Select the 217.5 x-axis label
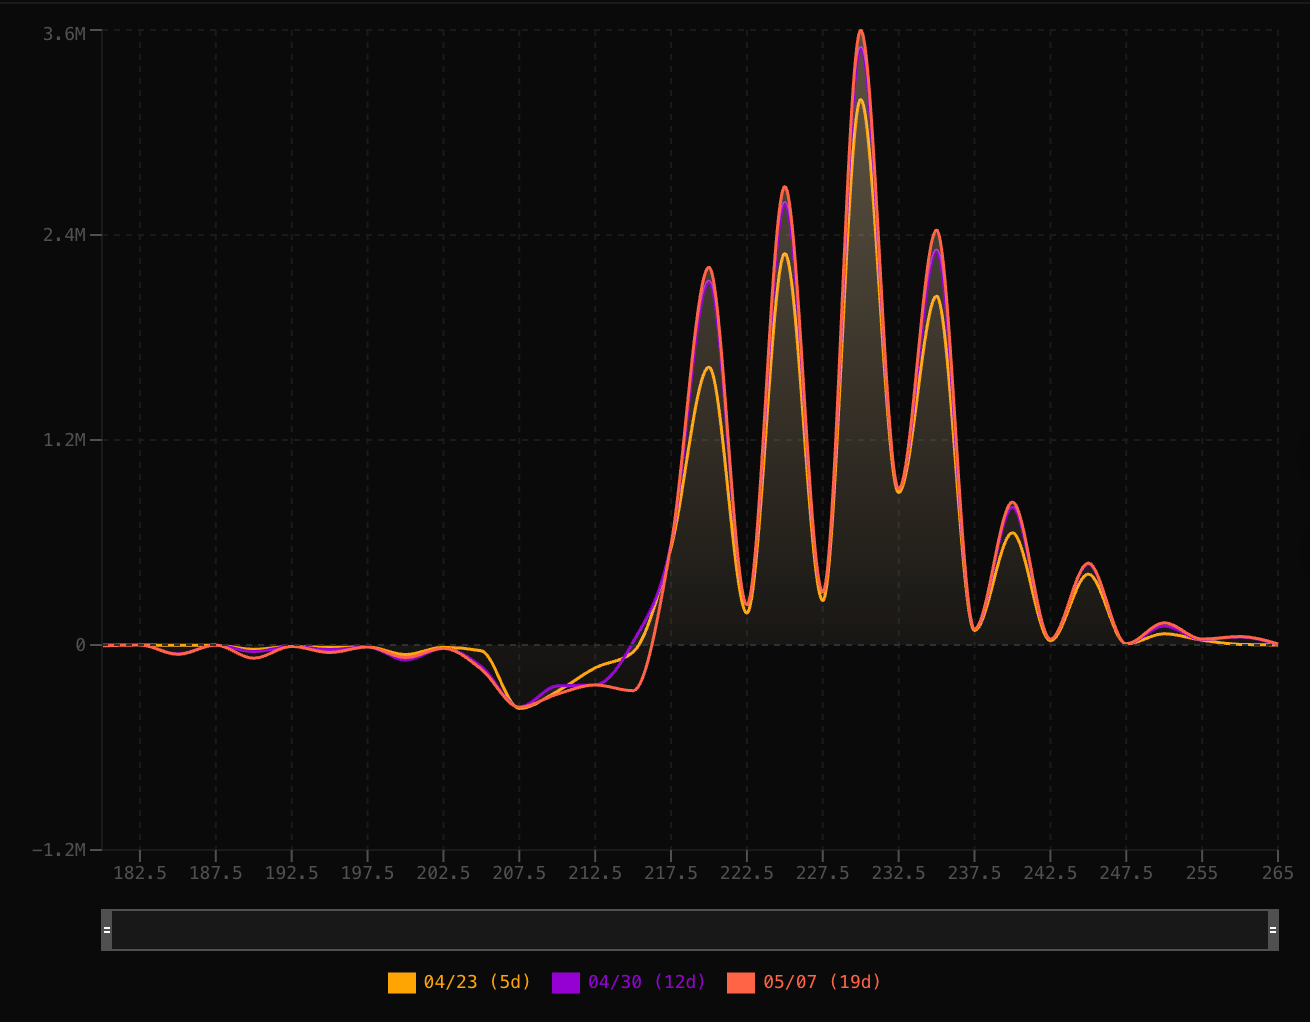The width and height of the screenshot is (1310, 1022). 671,873
